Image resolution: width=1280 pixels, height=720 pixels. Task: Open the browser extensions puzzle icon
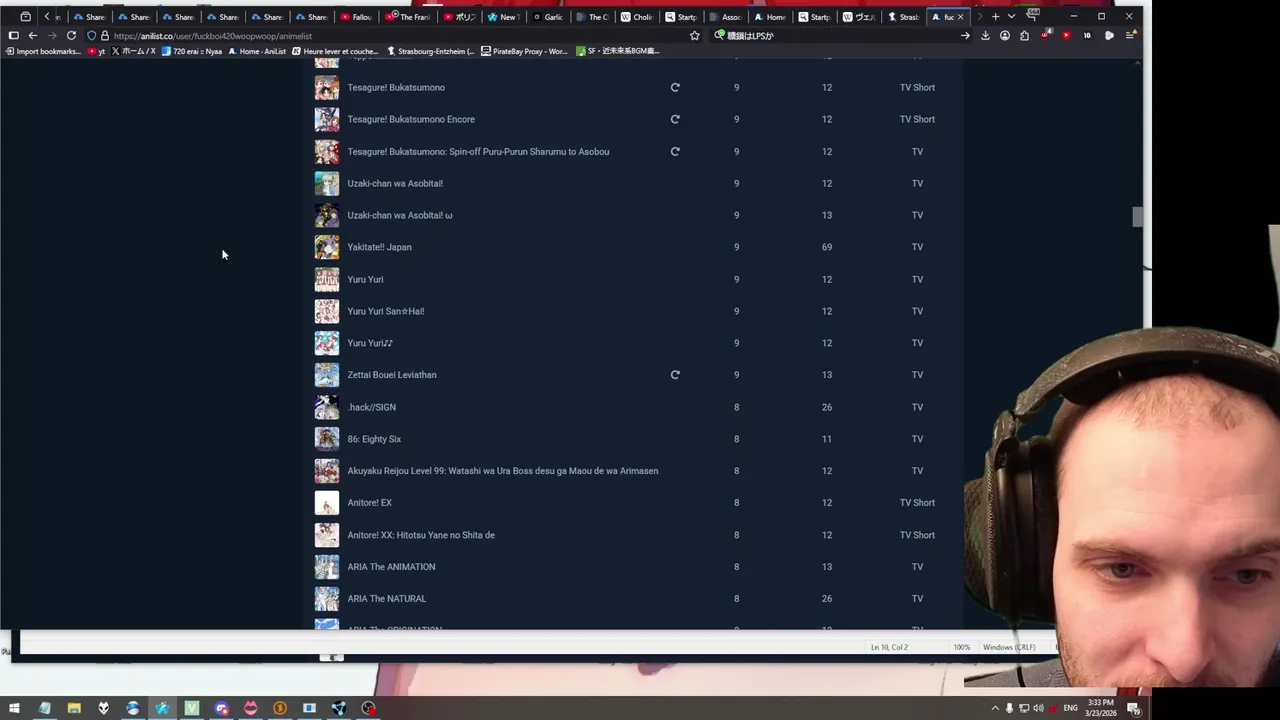1024,36
